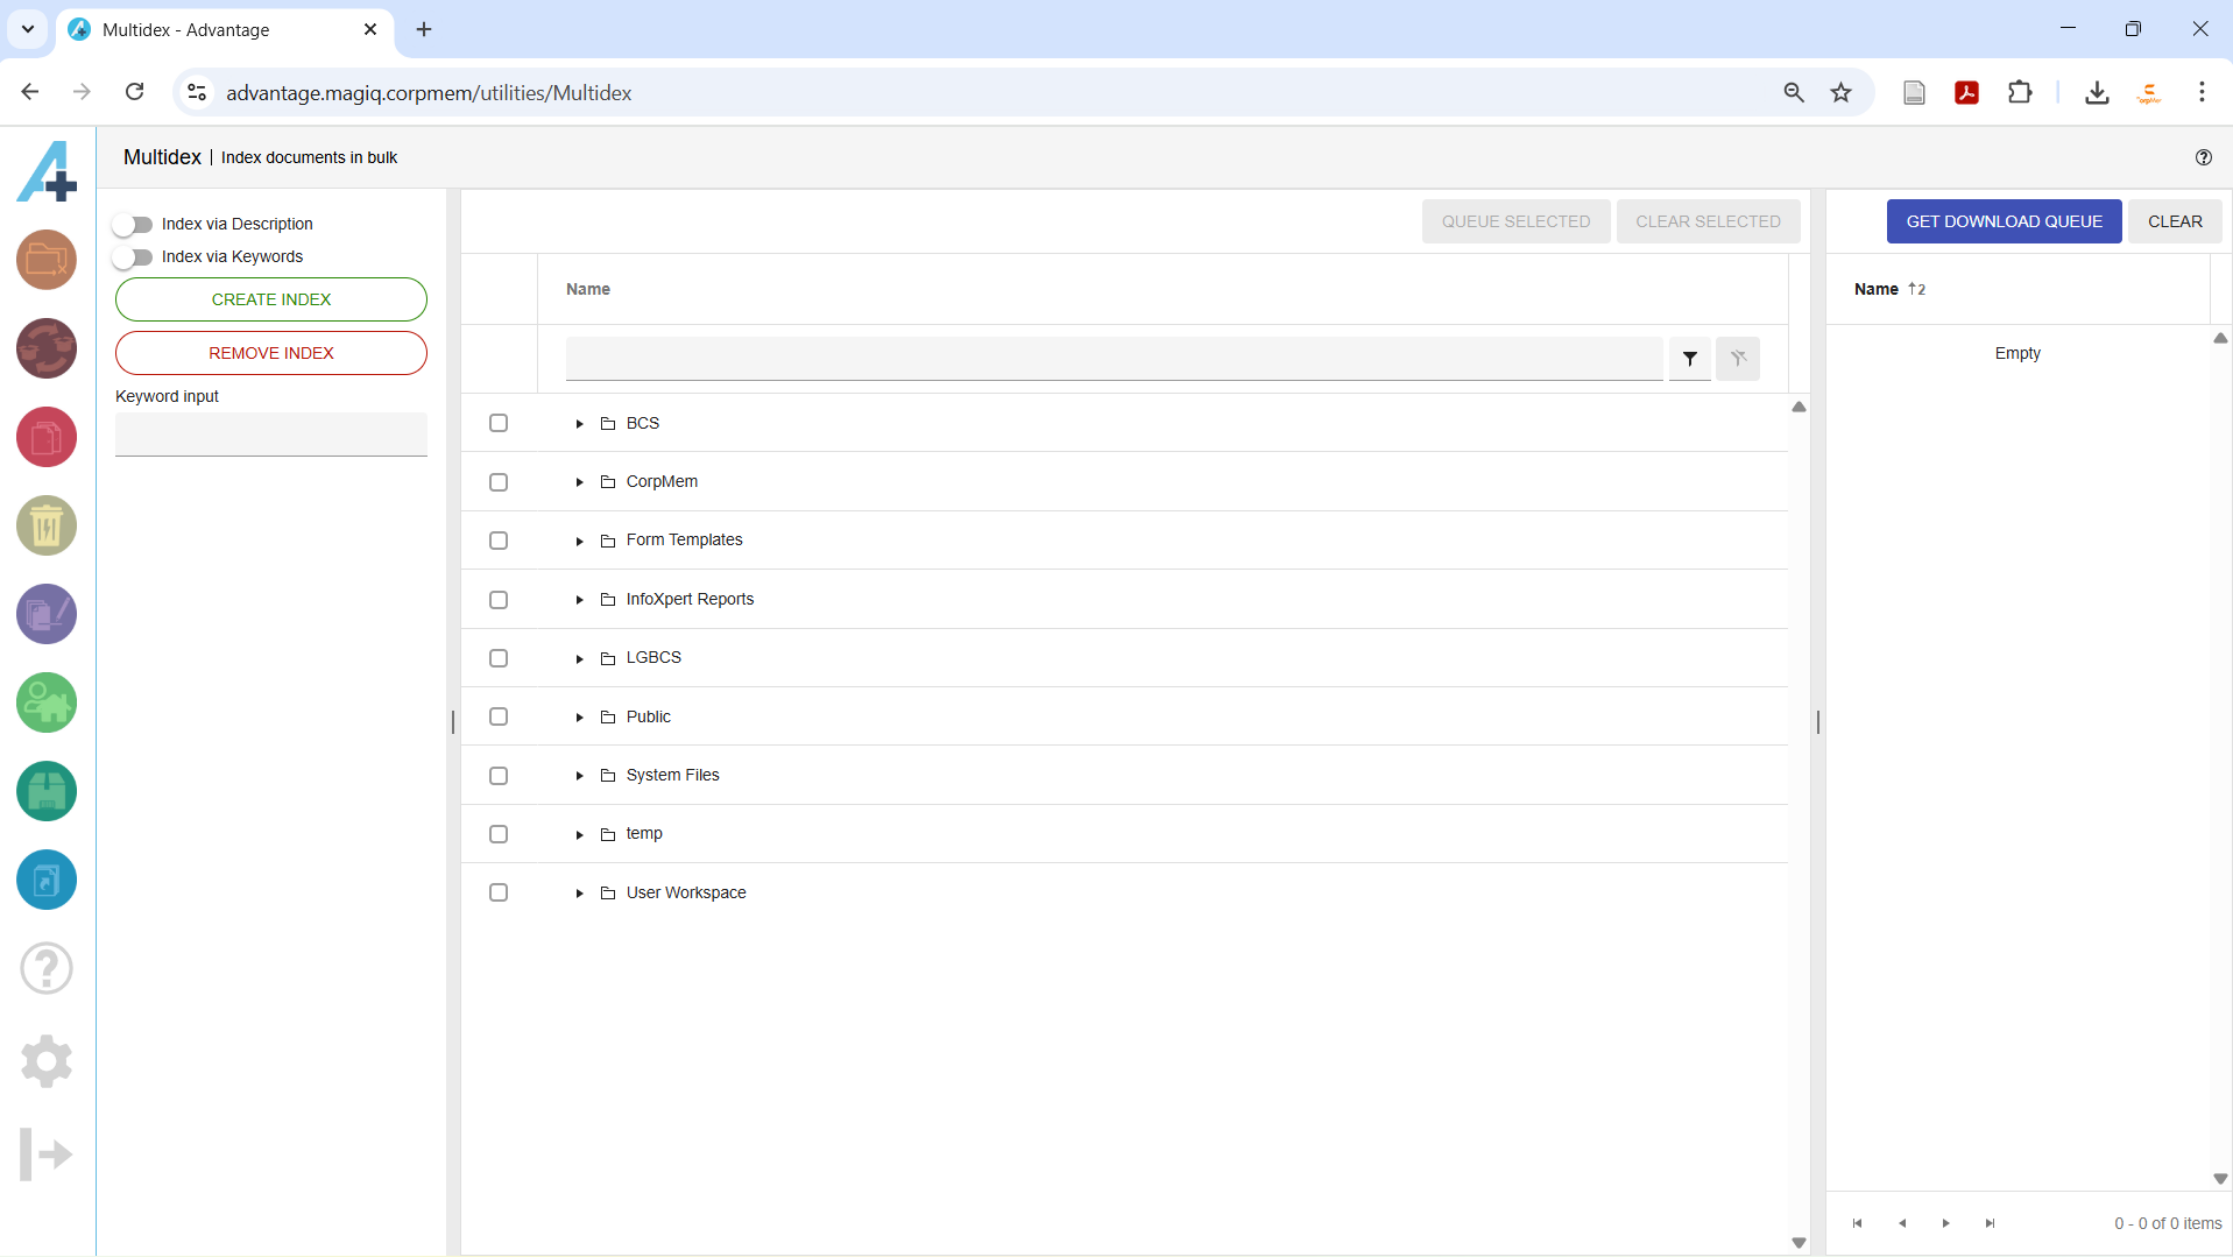
Task: Select the Multidex - Advantage browser tab
Action: pos(186,30)
